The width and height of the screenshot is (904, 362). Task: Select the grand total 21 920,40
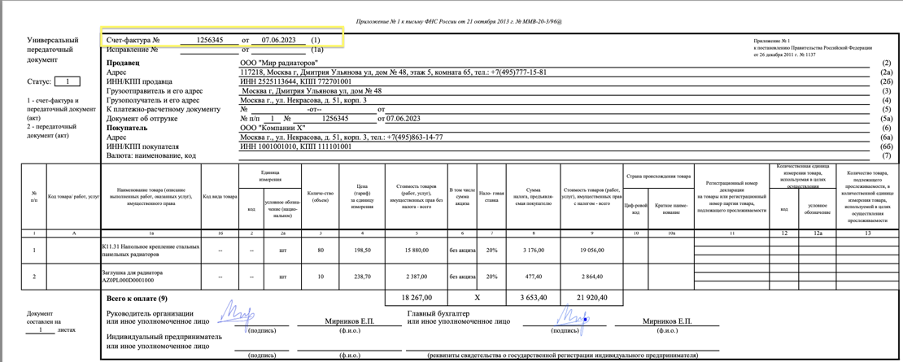[x=592, y=297]
